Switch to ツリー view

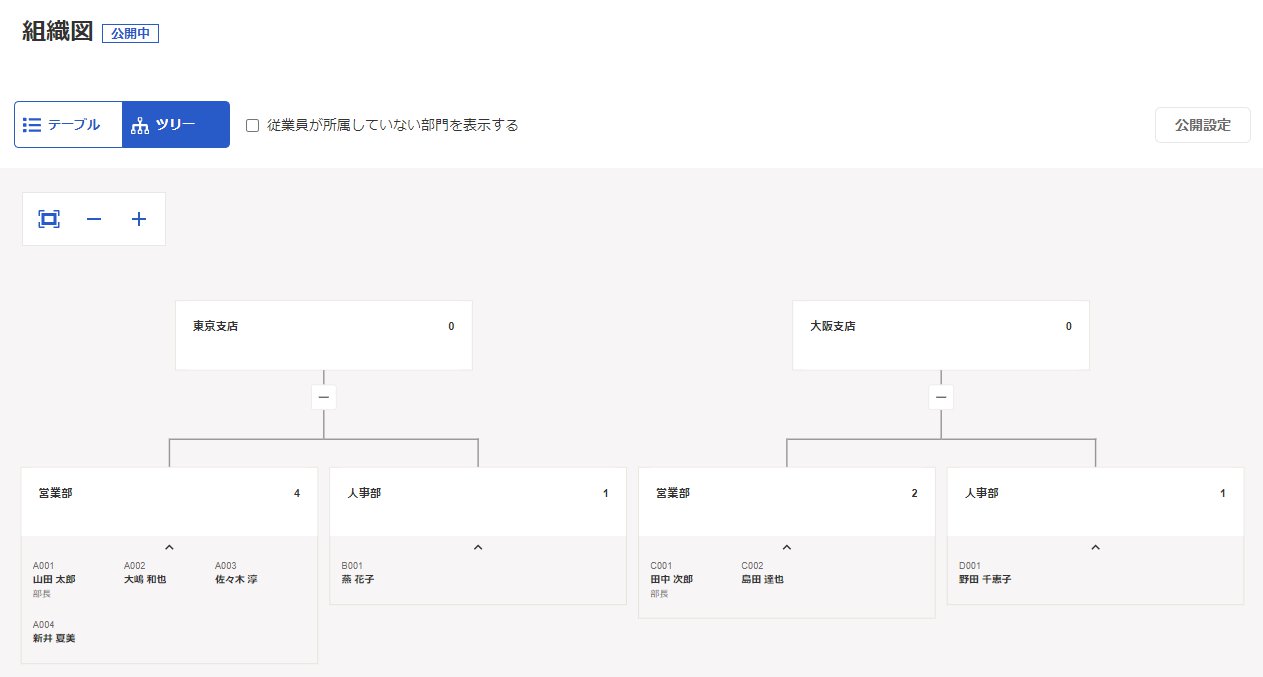tap(176, 125)
